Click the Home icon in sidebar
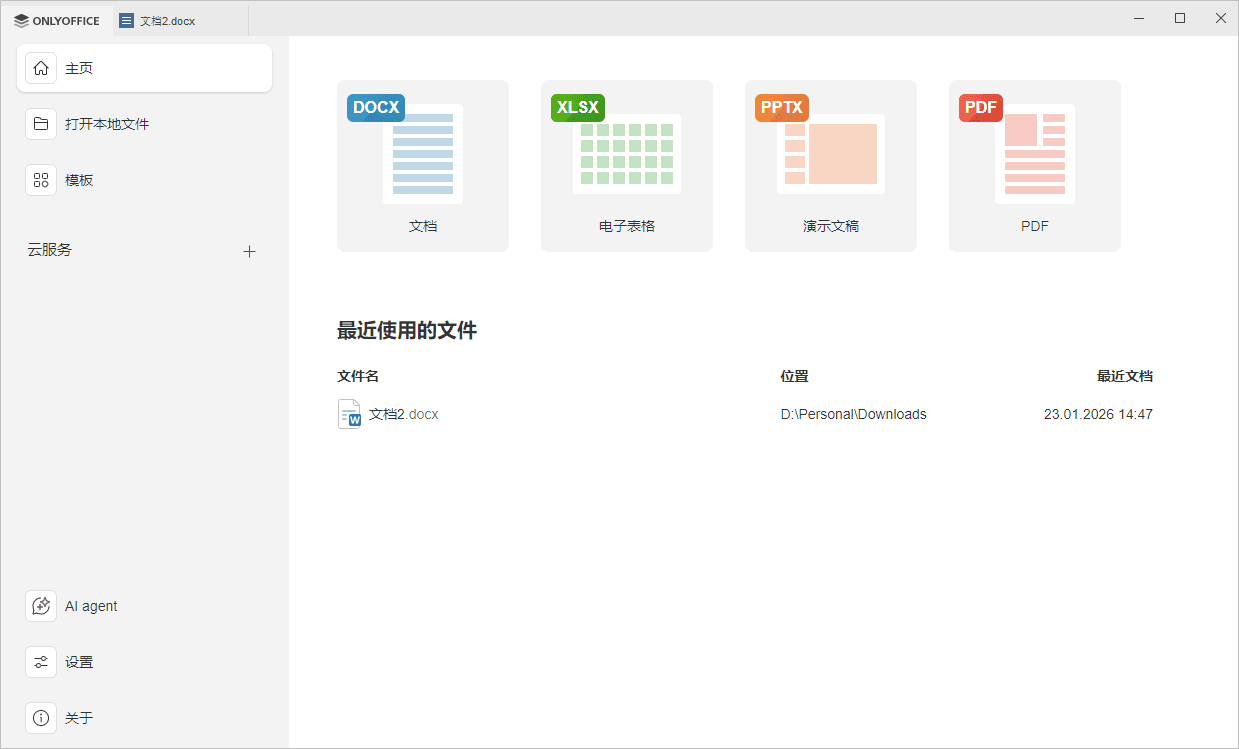 pyautogui.click(x=41, y=68)
